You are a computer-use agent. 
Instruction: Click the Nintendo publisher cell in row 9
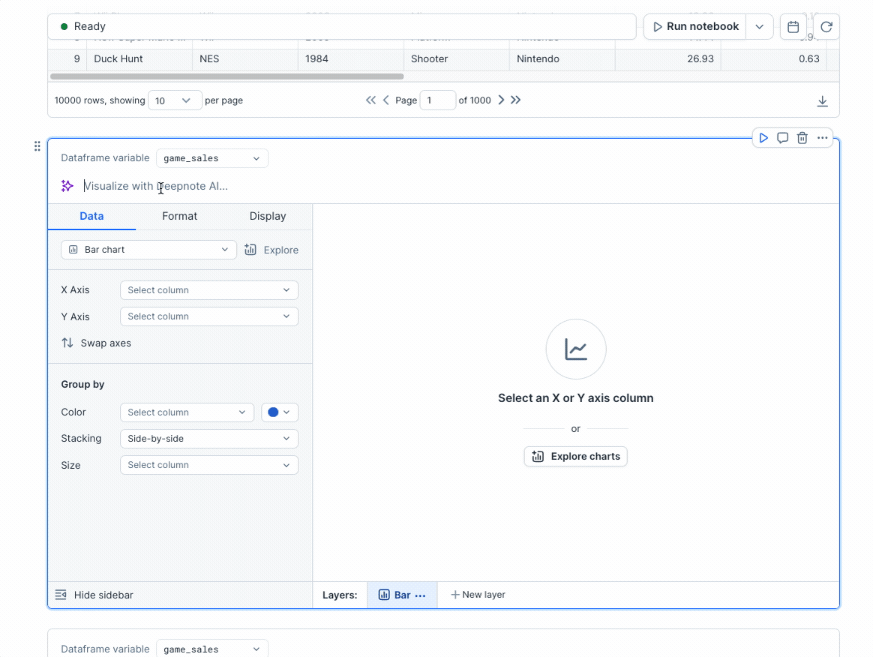click(562, 59)
